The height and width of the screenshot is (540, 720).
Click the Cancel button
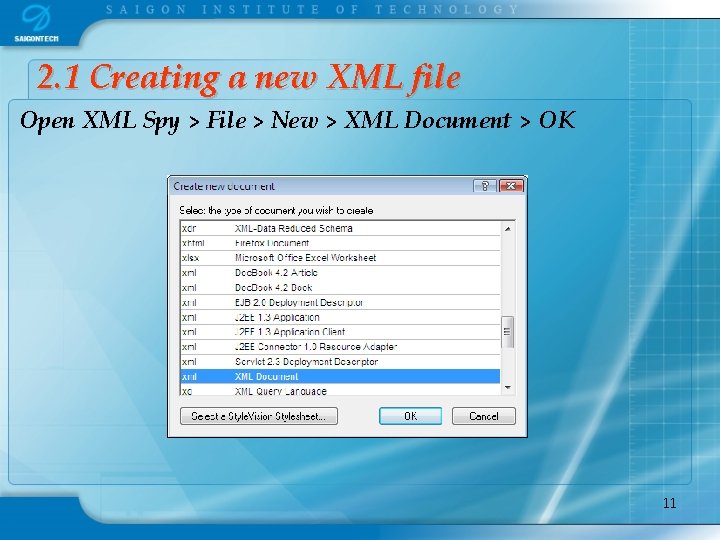click(x=484, y=416)
